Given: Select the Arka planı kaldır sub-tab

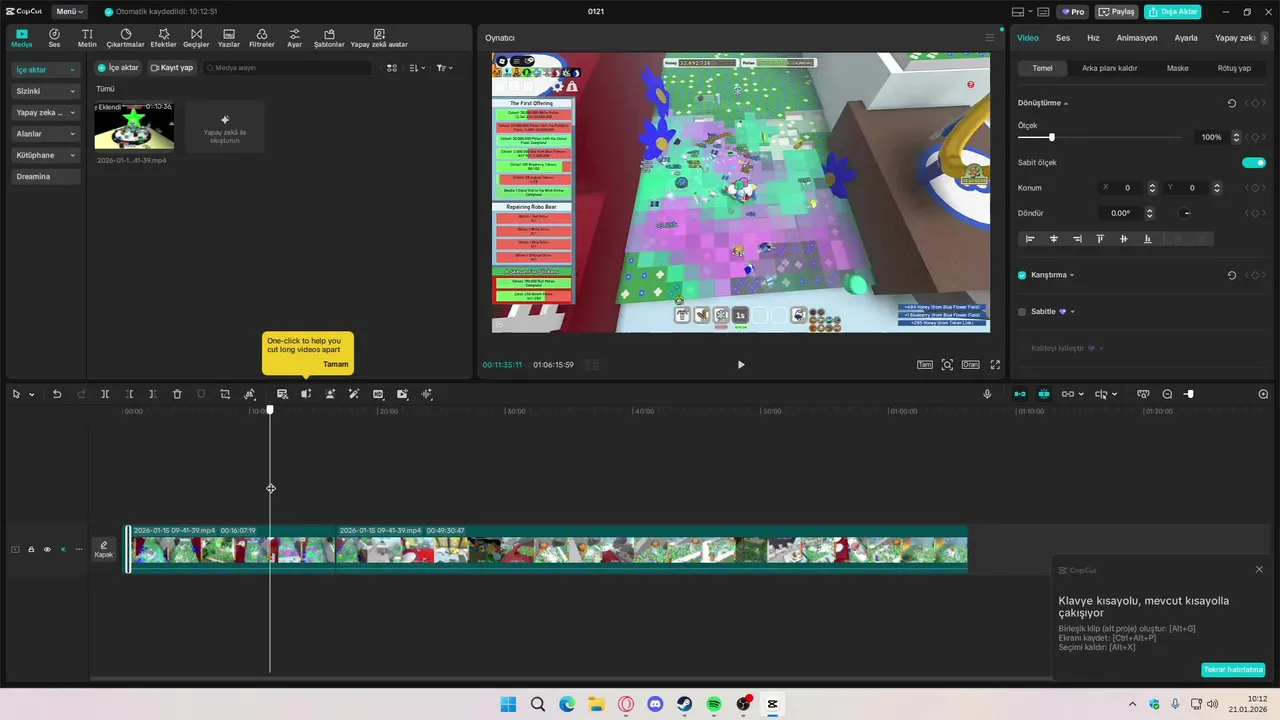Looking at the screenshot, I should (1110, 68).
